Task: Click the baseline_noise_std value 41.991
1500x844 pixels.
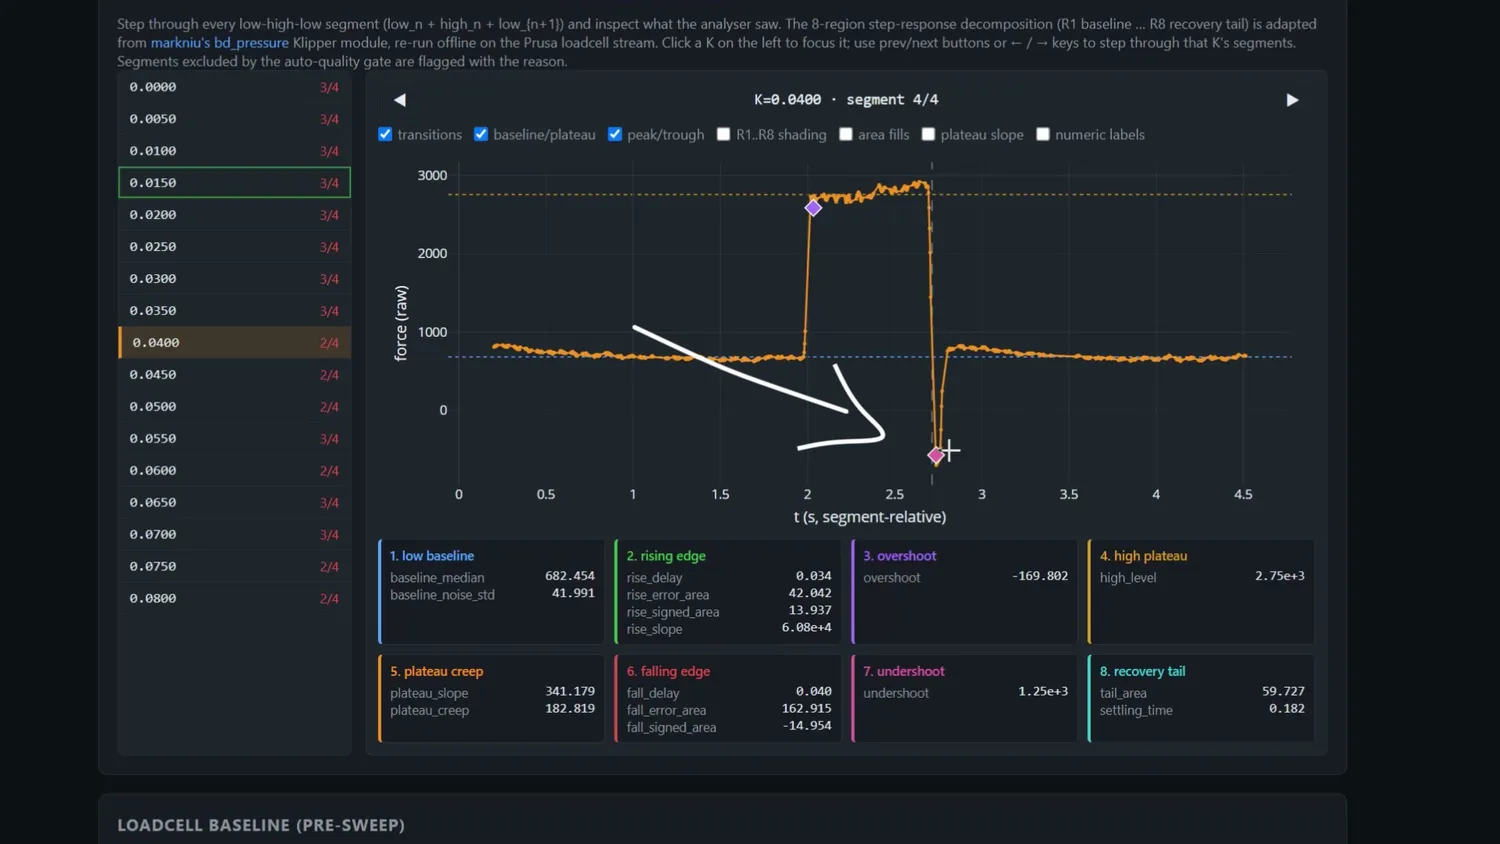Action: [574, 593]
